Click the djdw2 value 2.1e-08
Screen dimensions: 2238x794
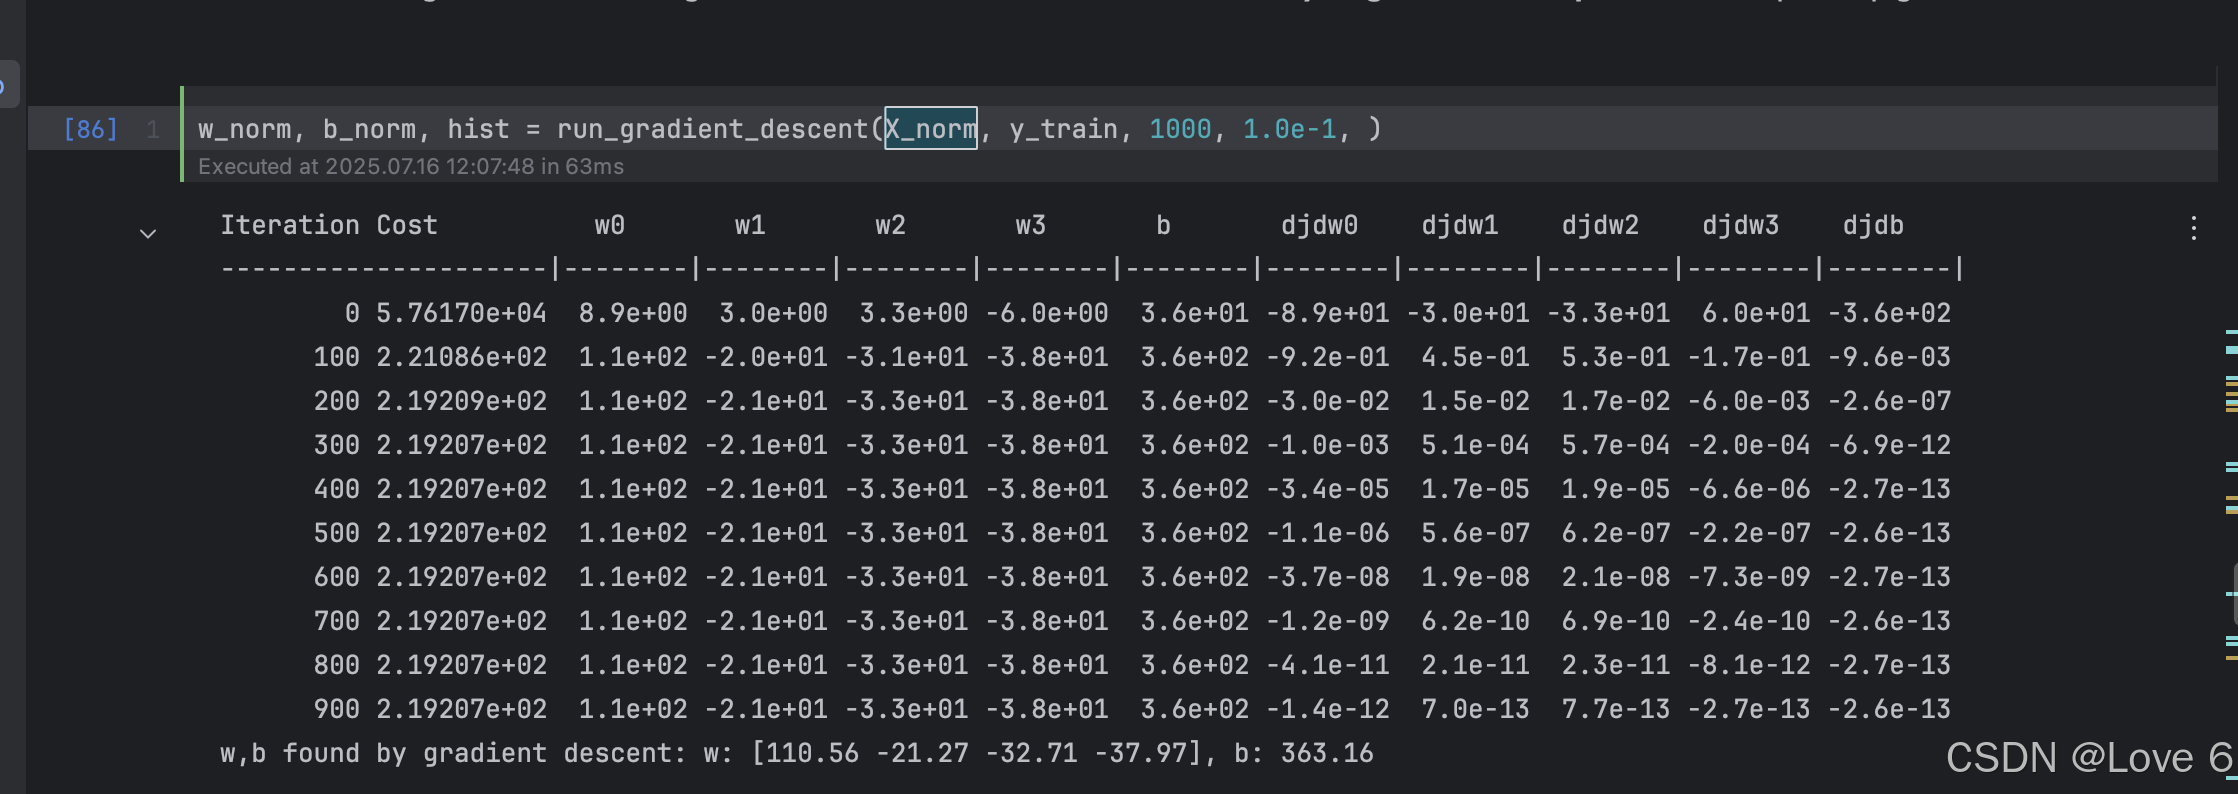pos(1616,577)
